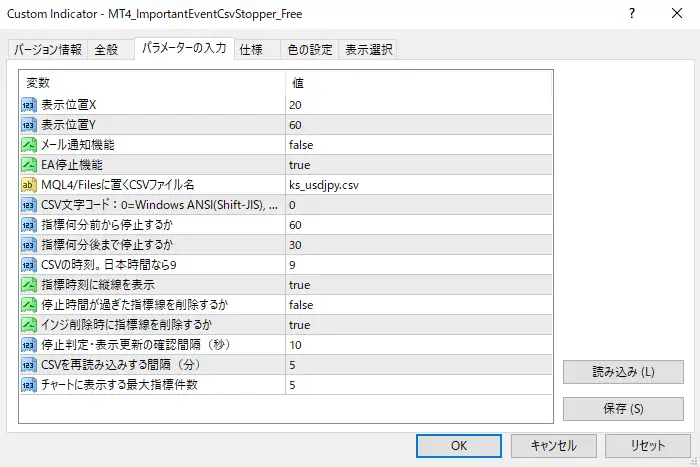Select the CSV文字コード variable label
This screenshot has width=700, height=467.
coord(159,205)
